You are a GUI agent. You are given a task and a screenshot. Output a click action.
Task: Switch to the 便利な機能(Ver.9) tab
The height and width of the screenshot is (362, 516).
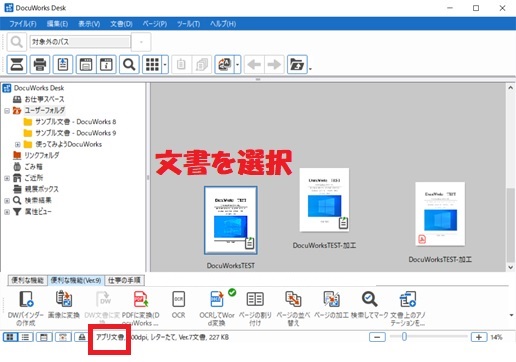pyautogui.click(x=76, y=280)
